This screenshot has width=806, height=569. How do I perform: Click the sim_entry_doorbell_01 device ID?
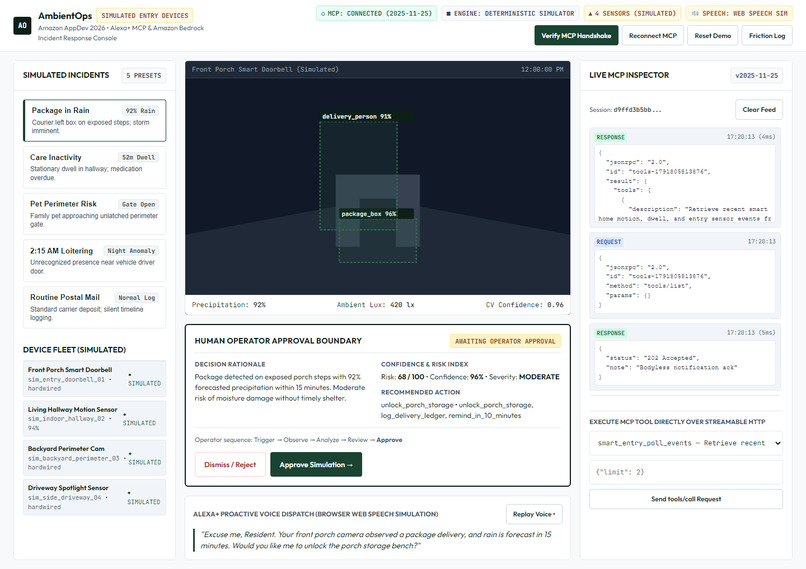(x=66, y=379)
